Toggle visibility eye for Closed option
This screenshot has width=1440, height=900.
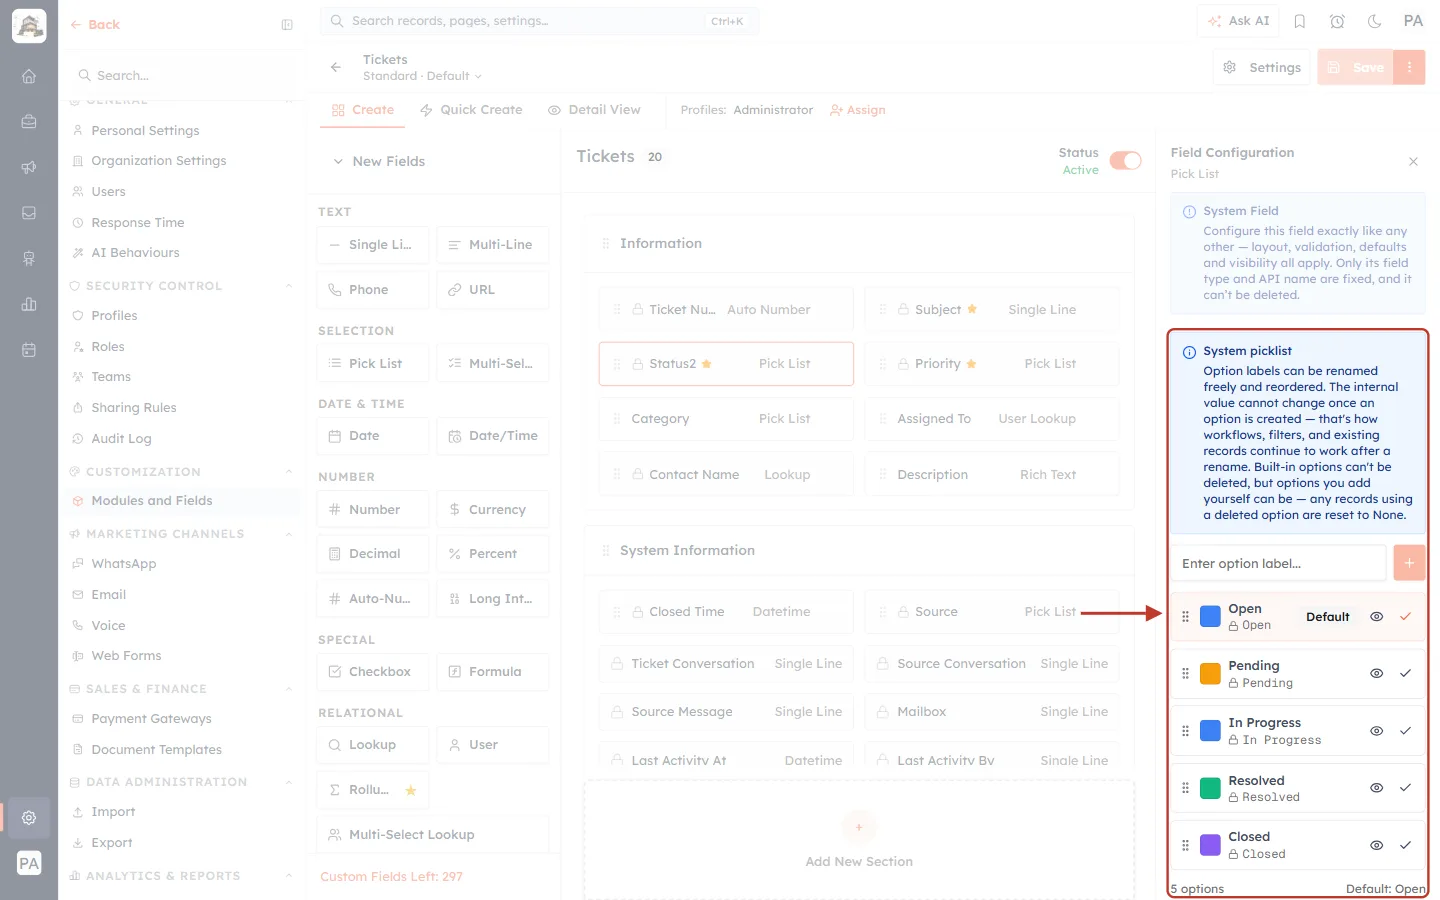pos(1377,845)
